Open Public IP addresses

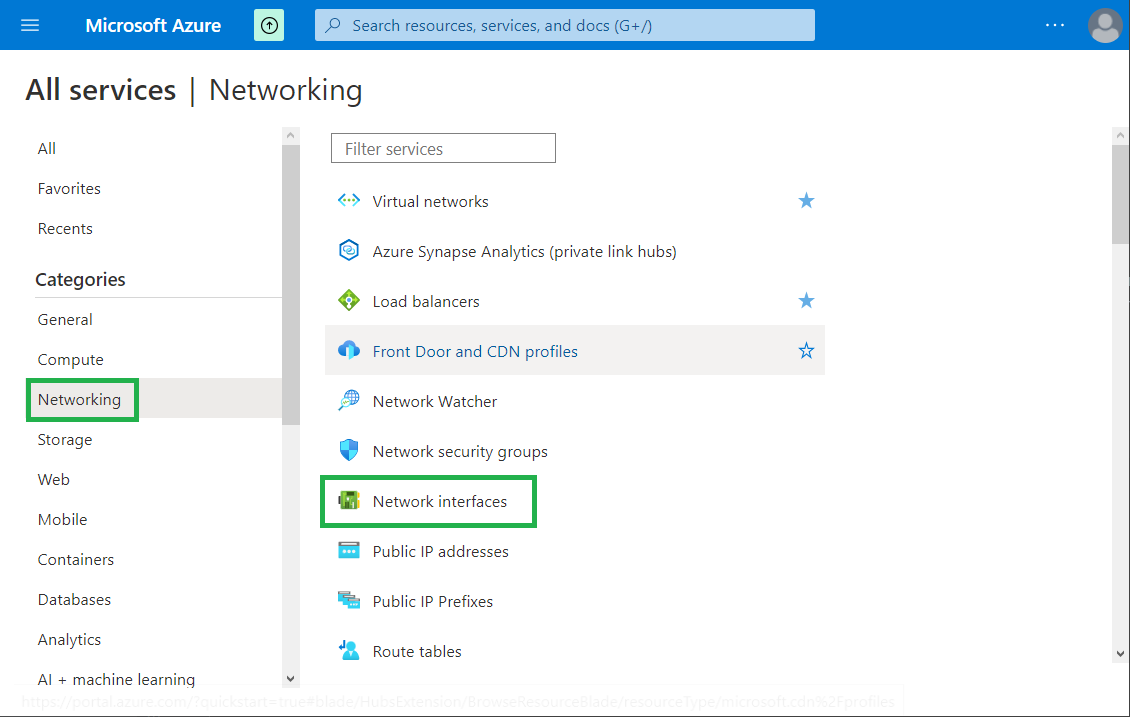coord(440,551)
